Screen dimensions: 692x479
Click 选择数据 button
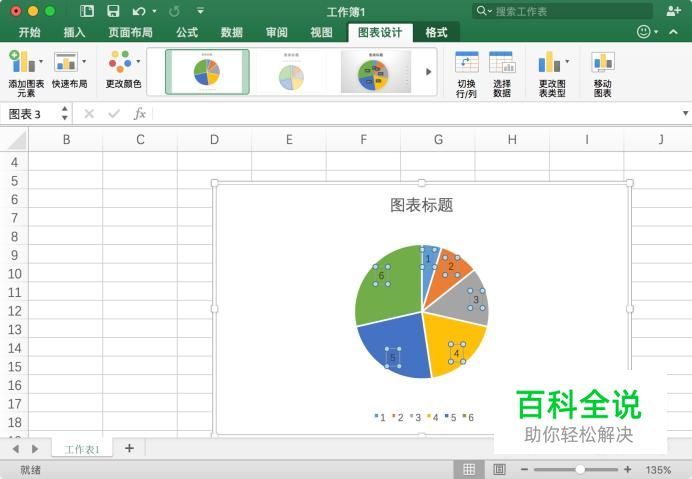[502, 74]
